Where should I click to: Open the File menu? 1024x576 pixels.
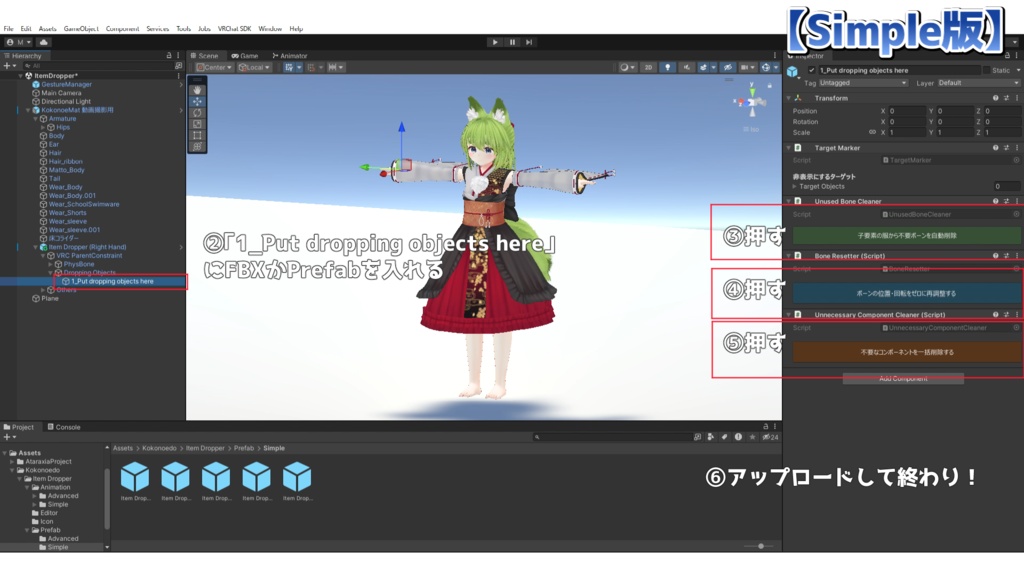pyautogui.click(x=8, y=29)
